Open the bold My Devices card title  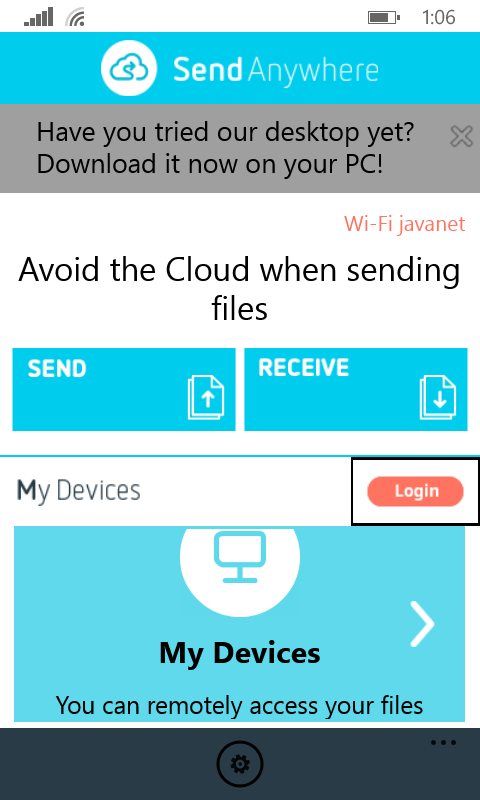pyautogui.click(x=240, y=653)
